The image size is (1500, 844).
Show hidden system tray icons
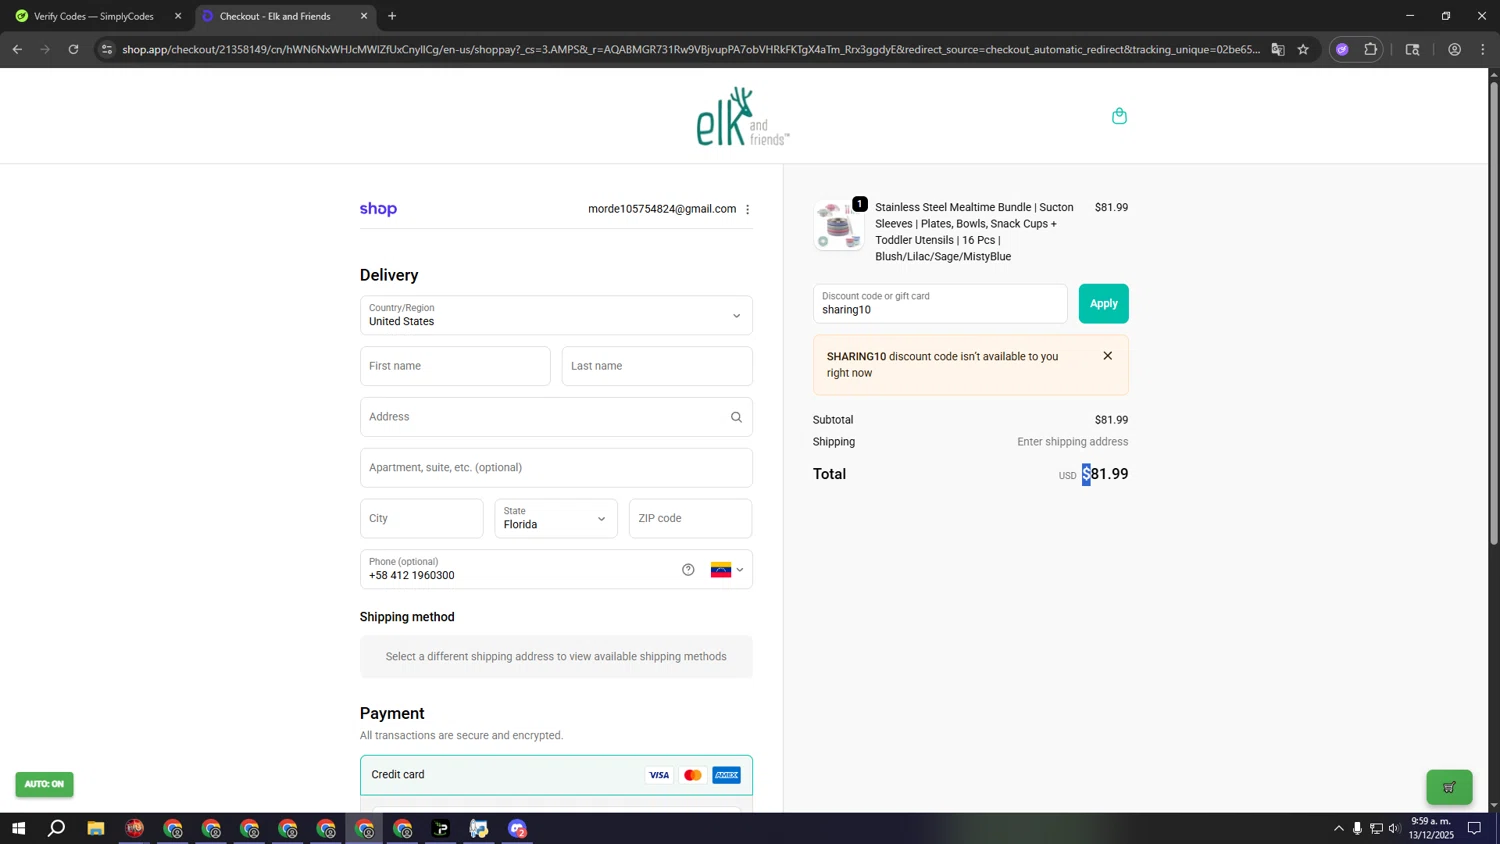point(1339,828)
